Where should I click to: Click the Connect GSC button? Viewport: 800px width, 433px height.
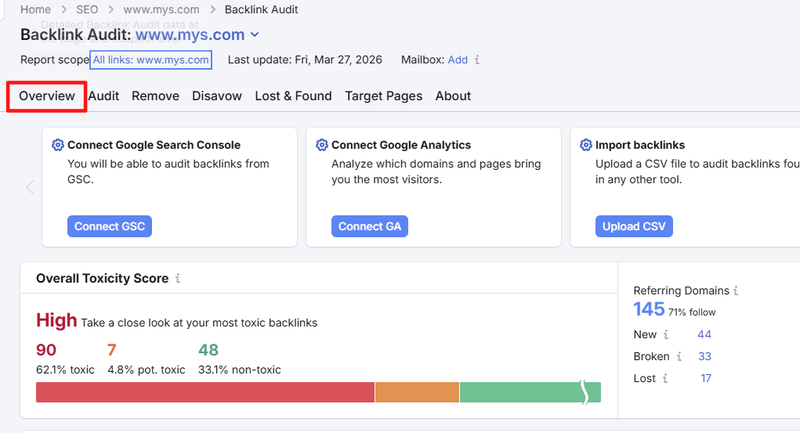110,226
